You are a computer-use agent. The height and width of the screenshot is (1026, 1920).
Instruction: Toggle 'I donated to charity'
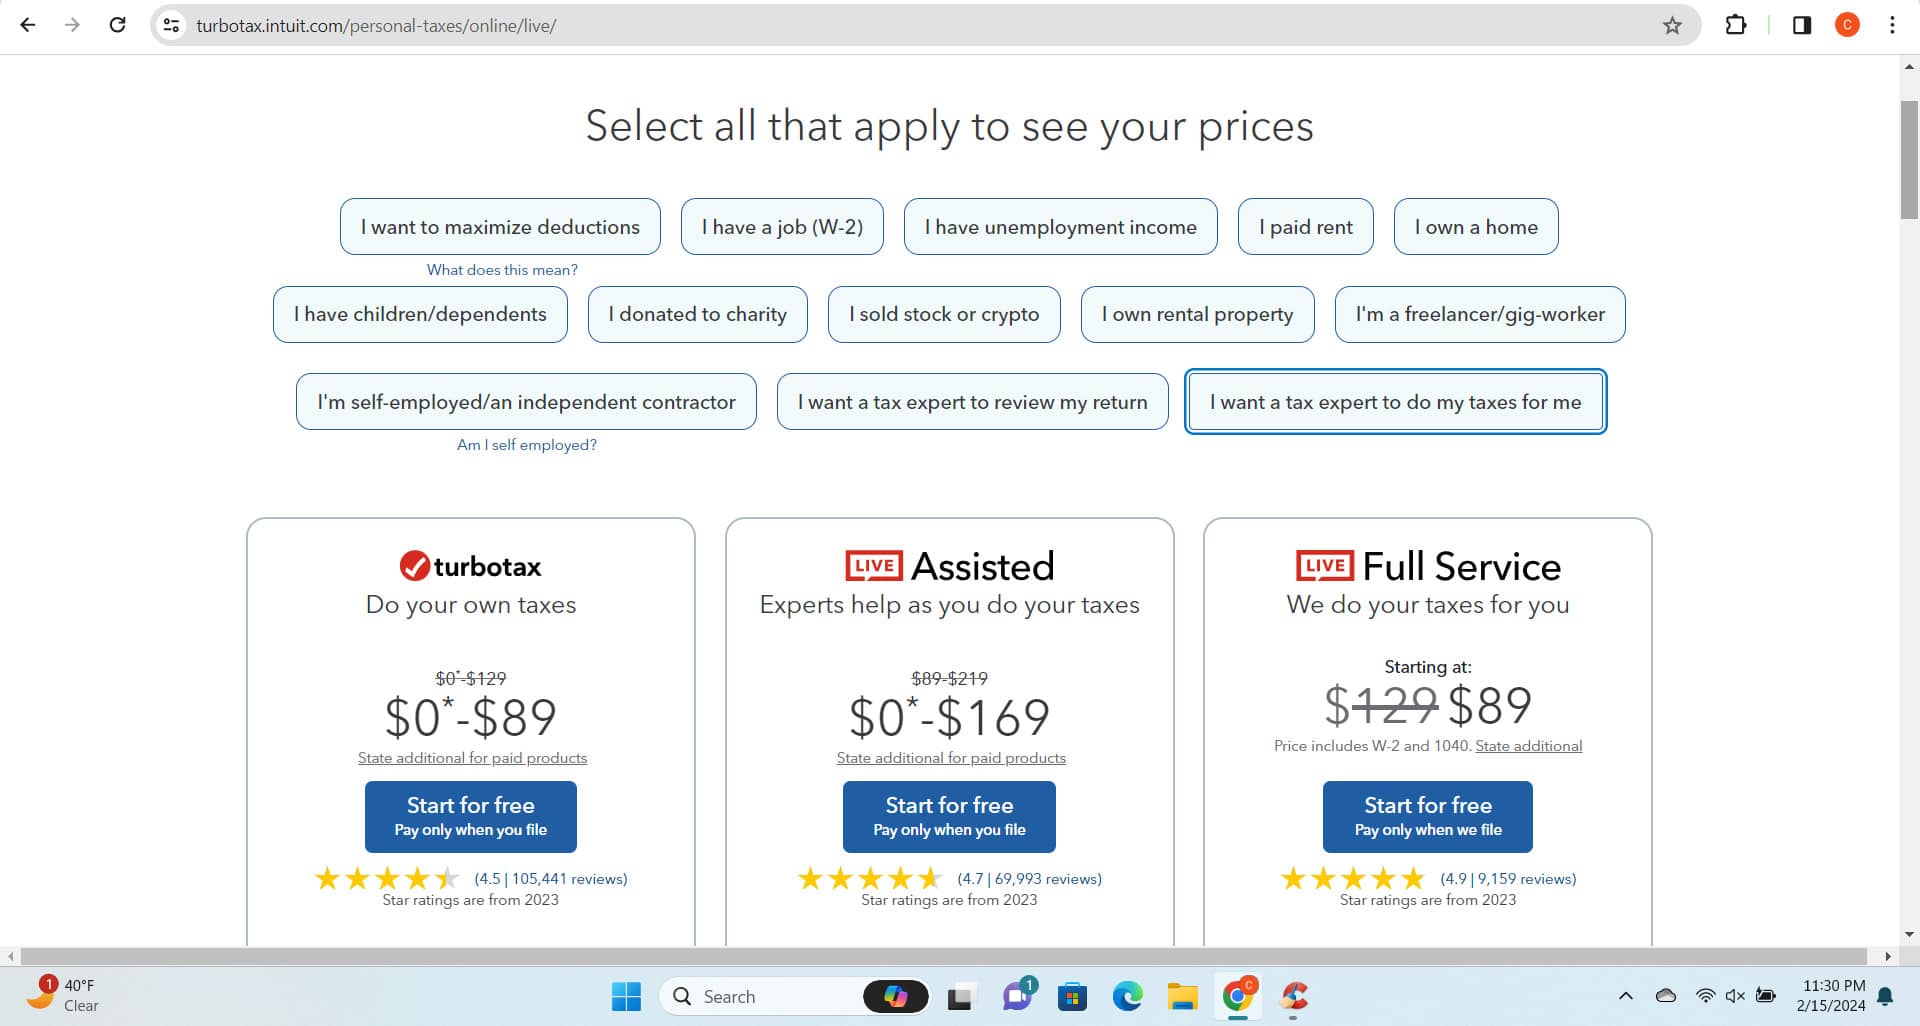pos(698,314)
